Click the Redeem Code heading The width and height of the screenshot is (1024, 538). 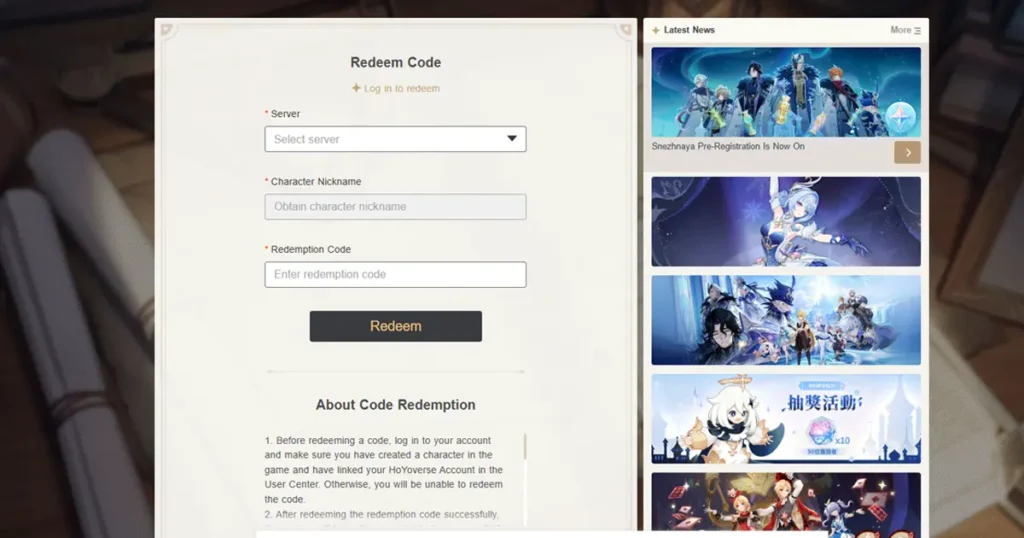396,63
